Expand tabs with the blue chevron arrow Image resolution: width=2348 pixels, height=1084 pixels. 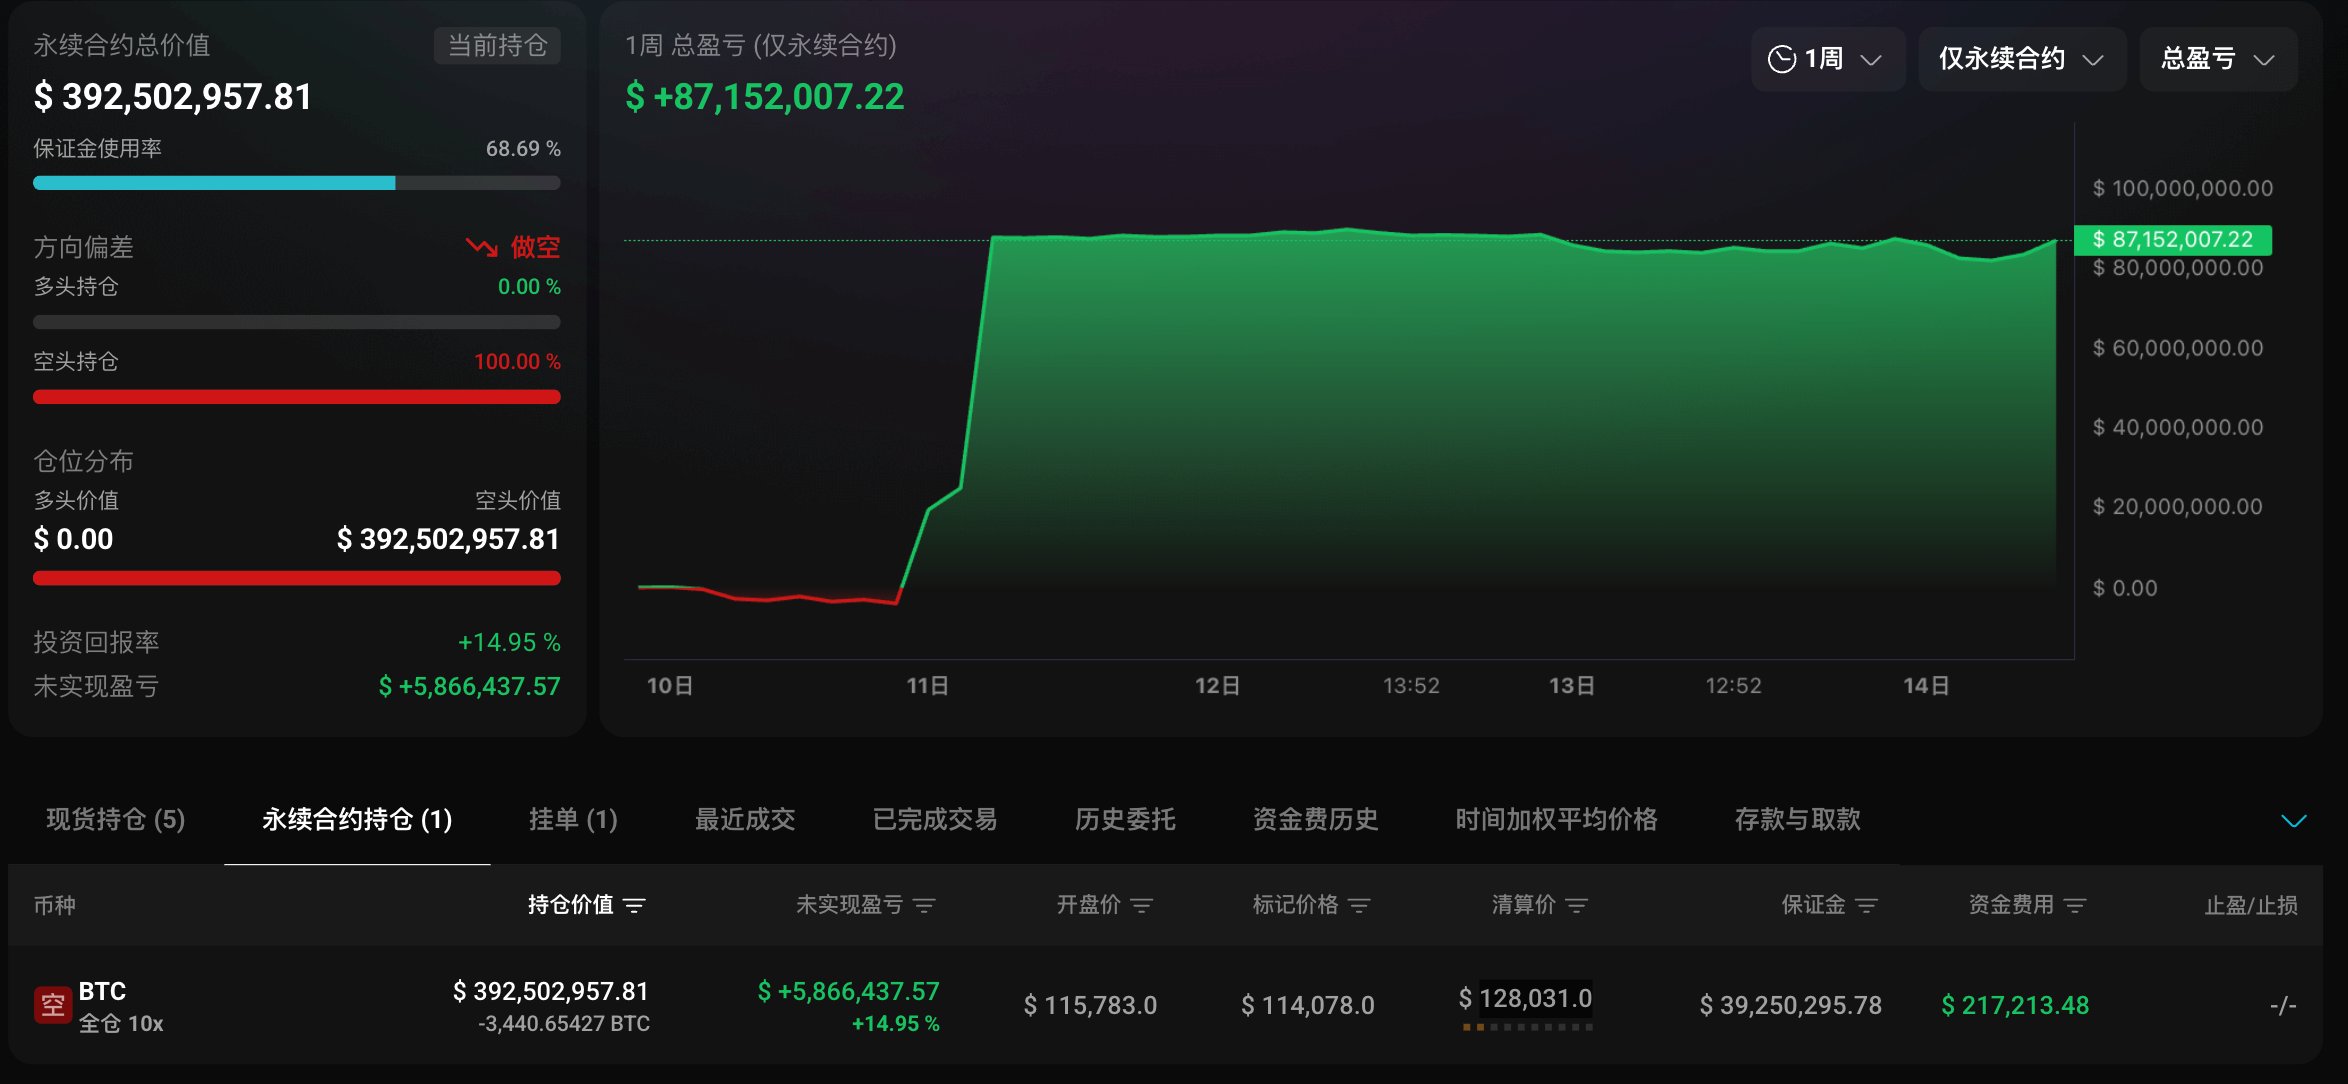click(x=2293, y=821)
